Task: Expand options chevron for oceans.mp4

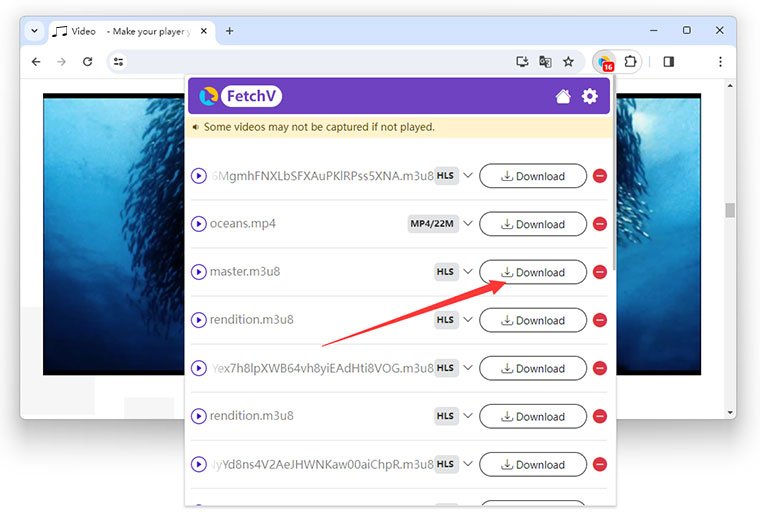Action: [x=467, y=223]
